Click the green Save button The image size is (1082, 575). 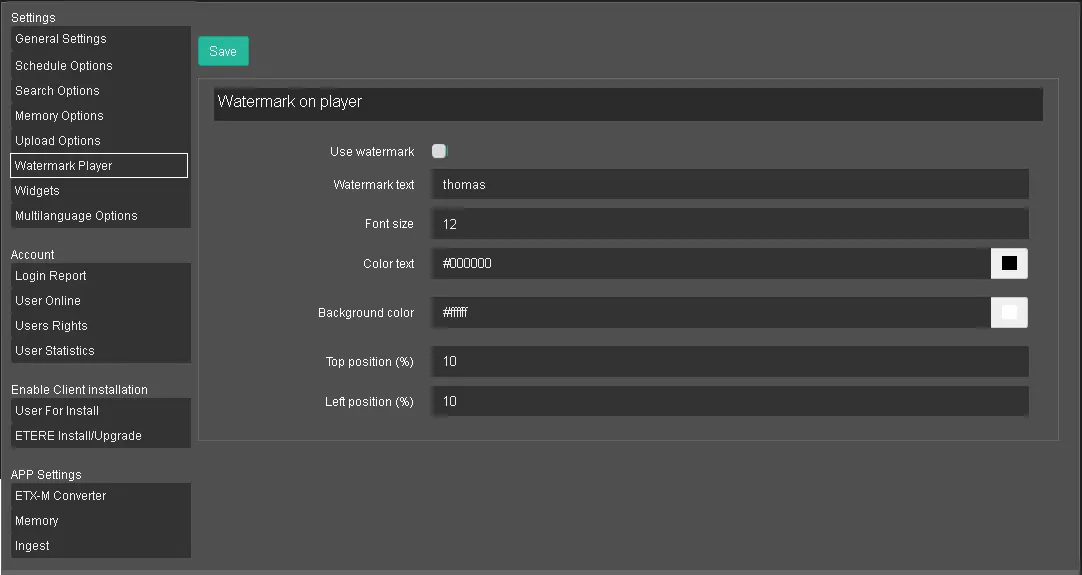click(223, 52)
